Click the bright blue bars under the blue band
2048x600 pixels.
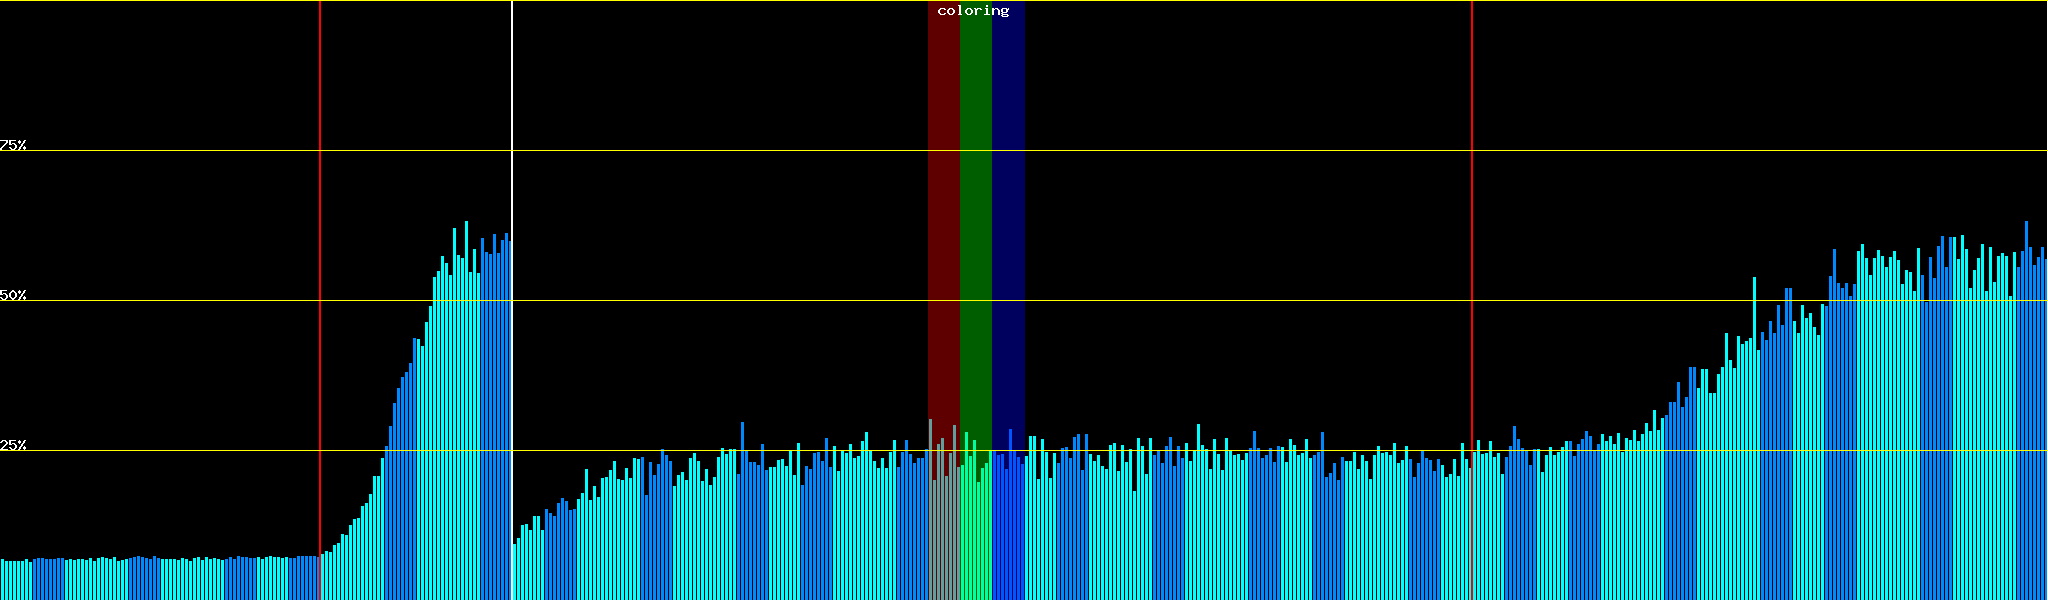click(x=1008, y=530)
